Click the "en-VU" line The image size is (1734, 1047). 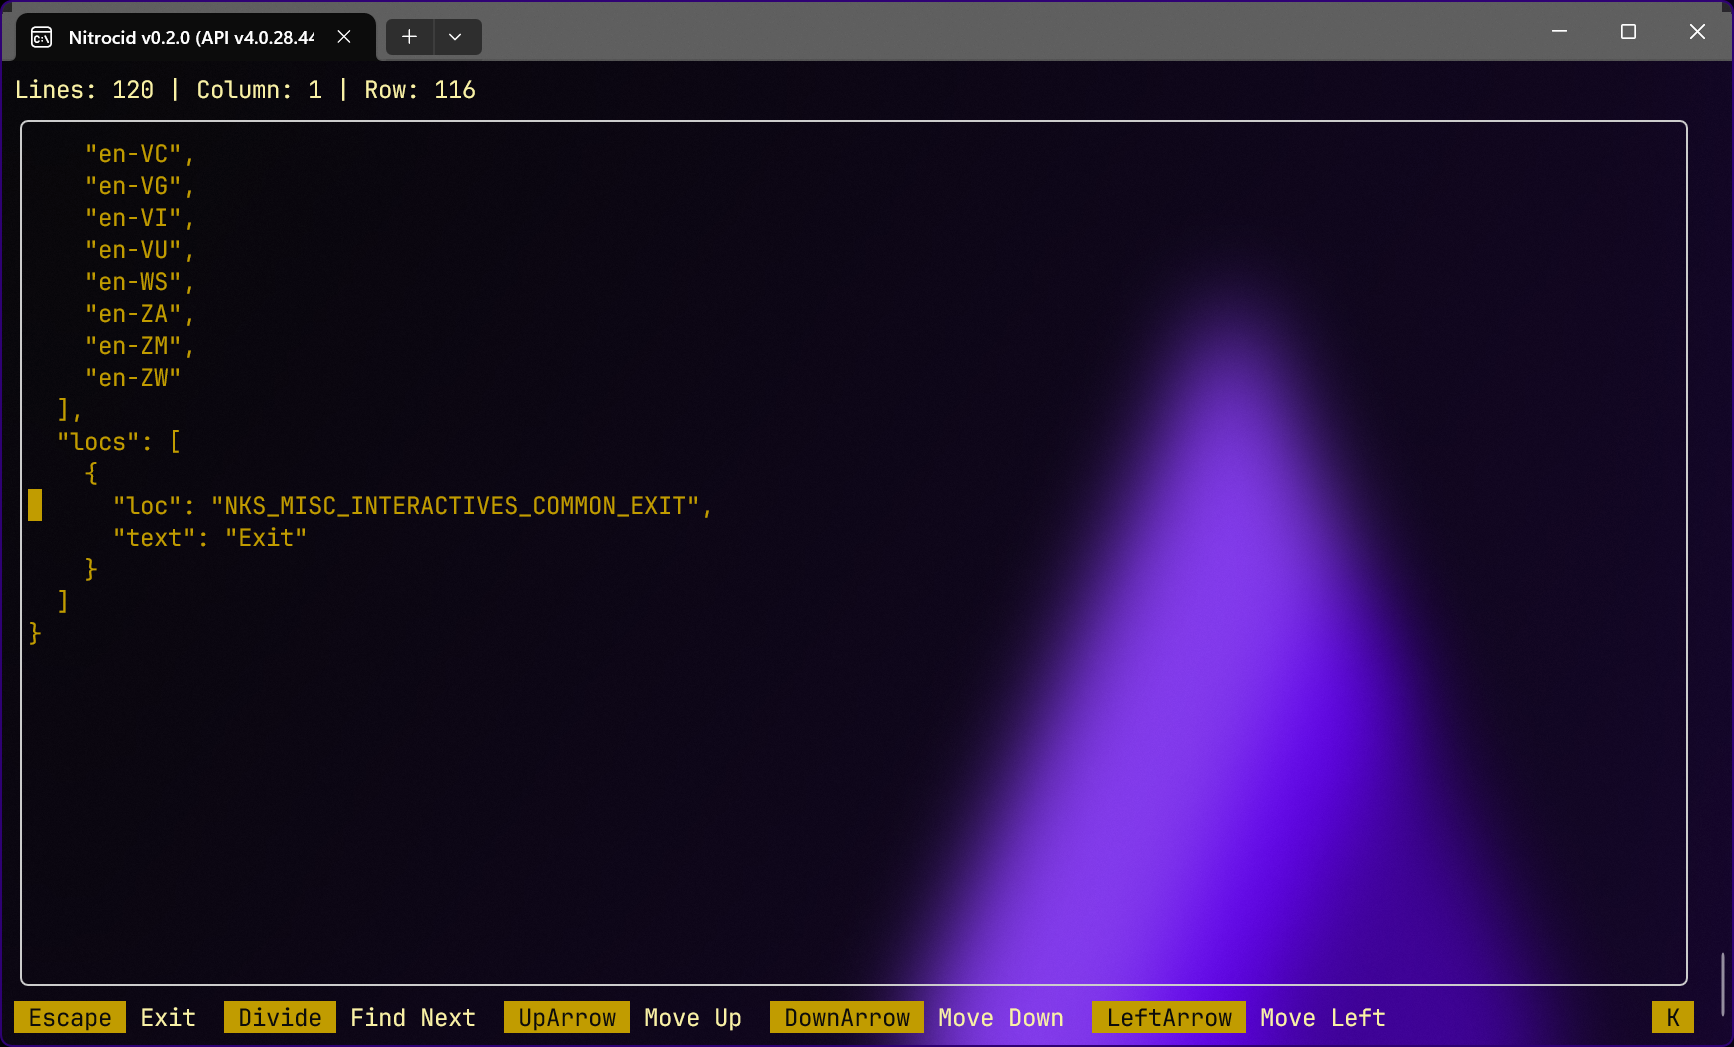coord(140,250)
